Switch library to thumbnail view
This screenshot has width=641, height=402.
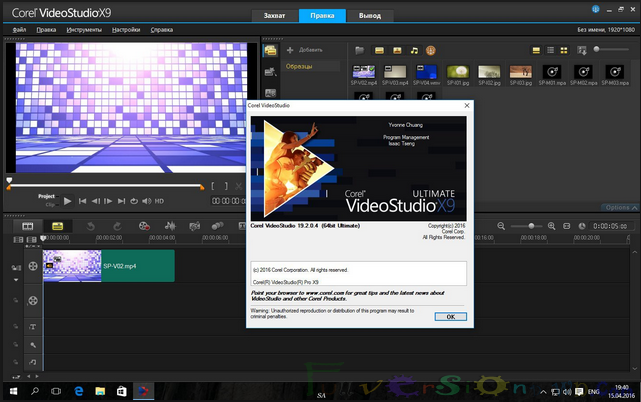564,50
